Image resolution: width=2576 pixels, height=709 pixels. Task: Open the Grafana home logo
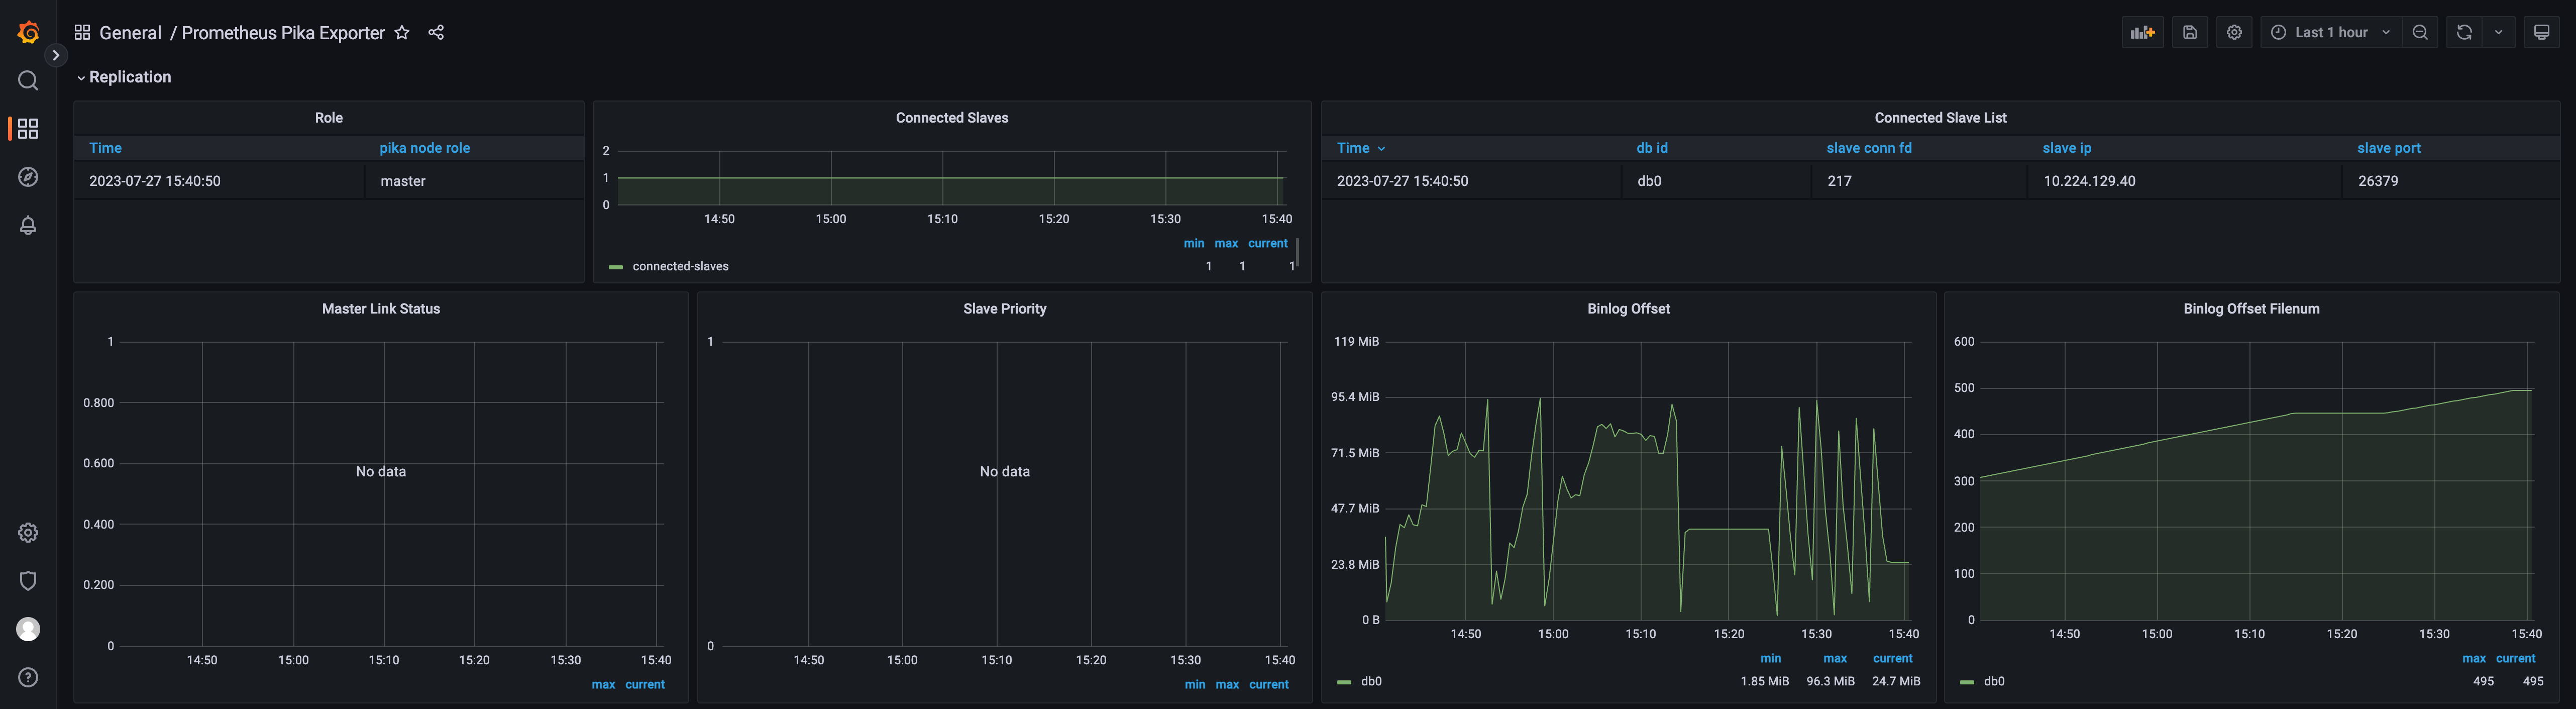pyautogui.click(x=28, y=33)
